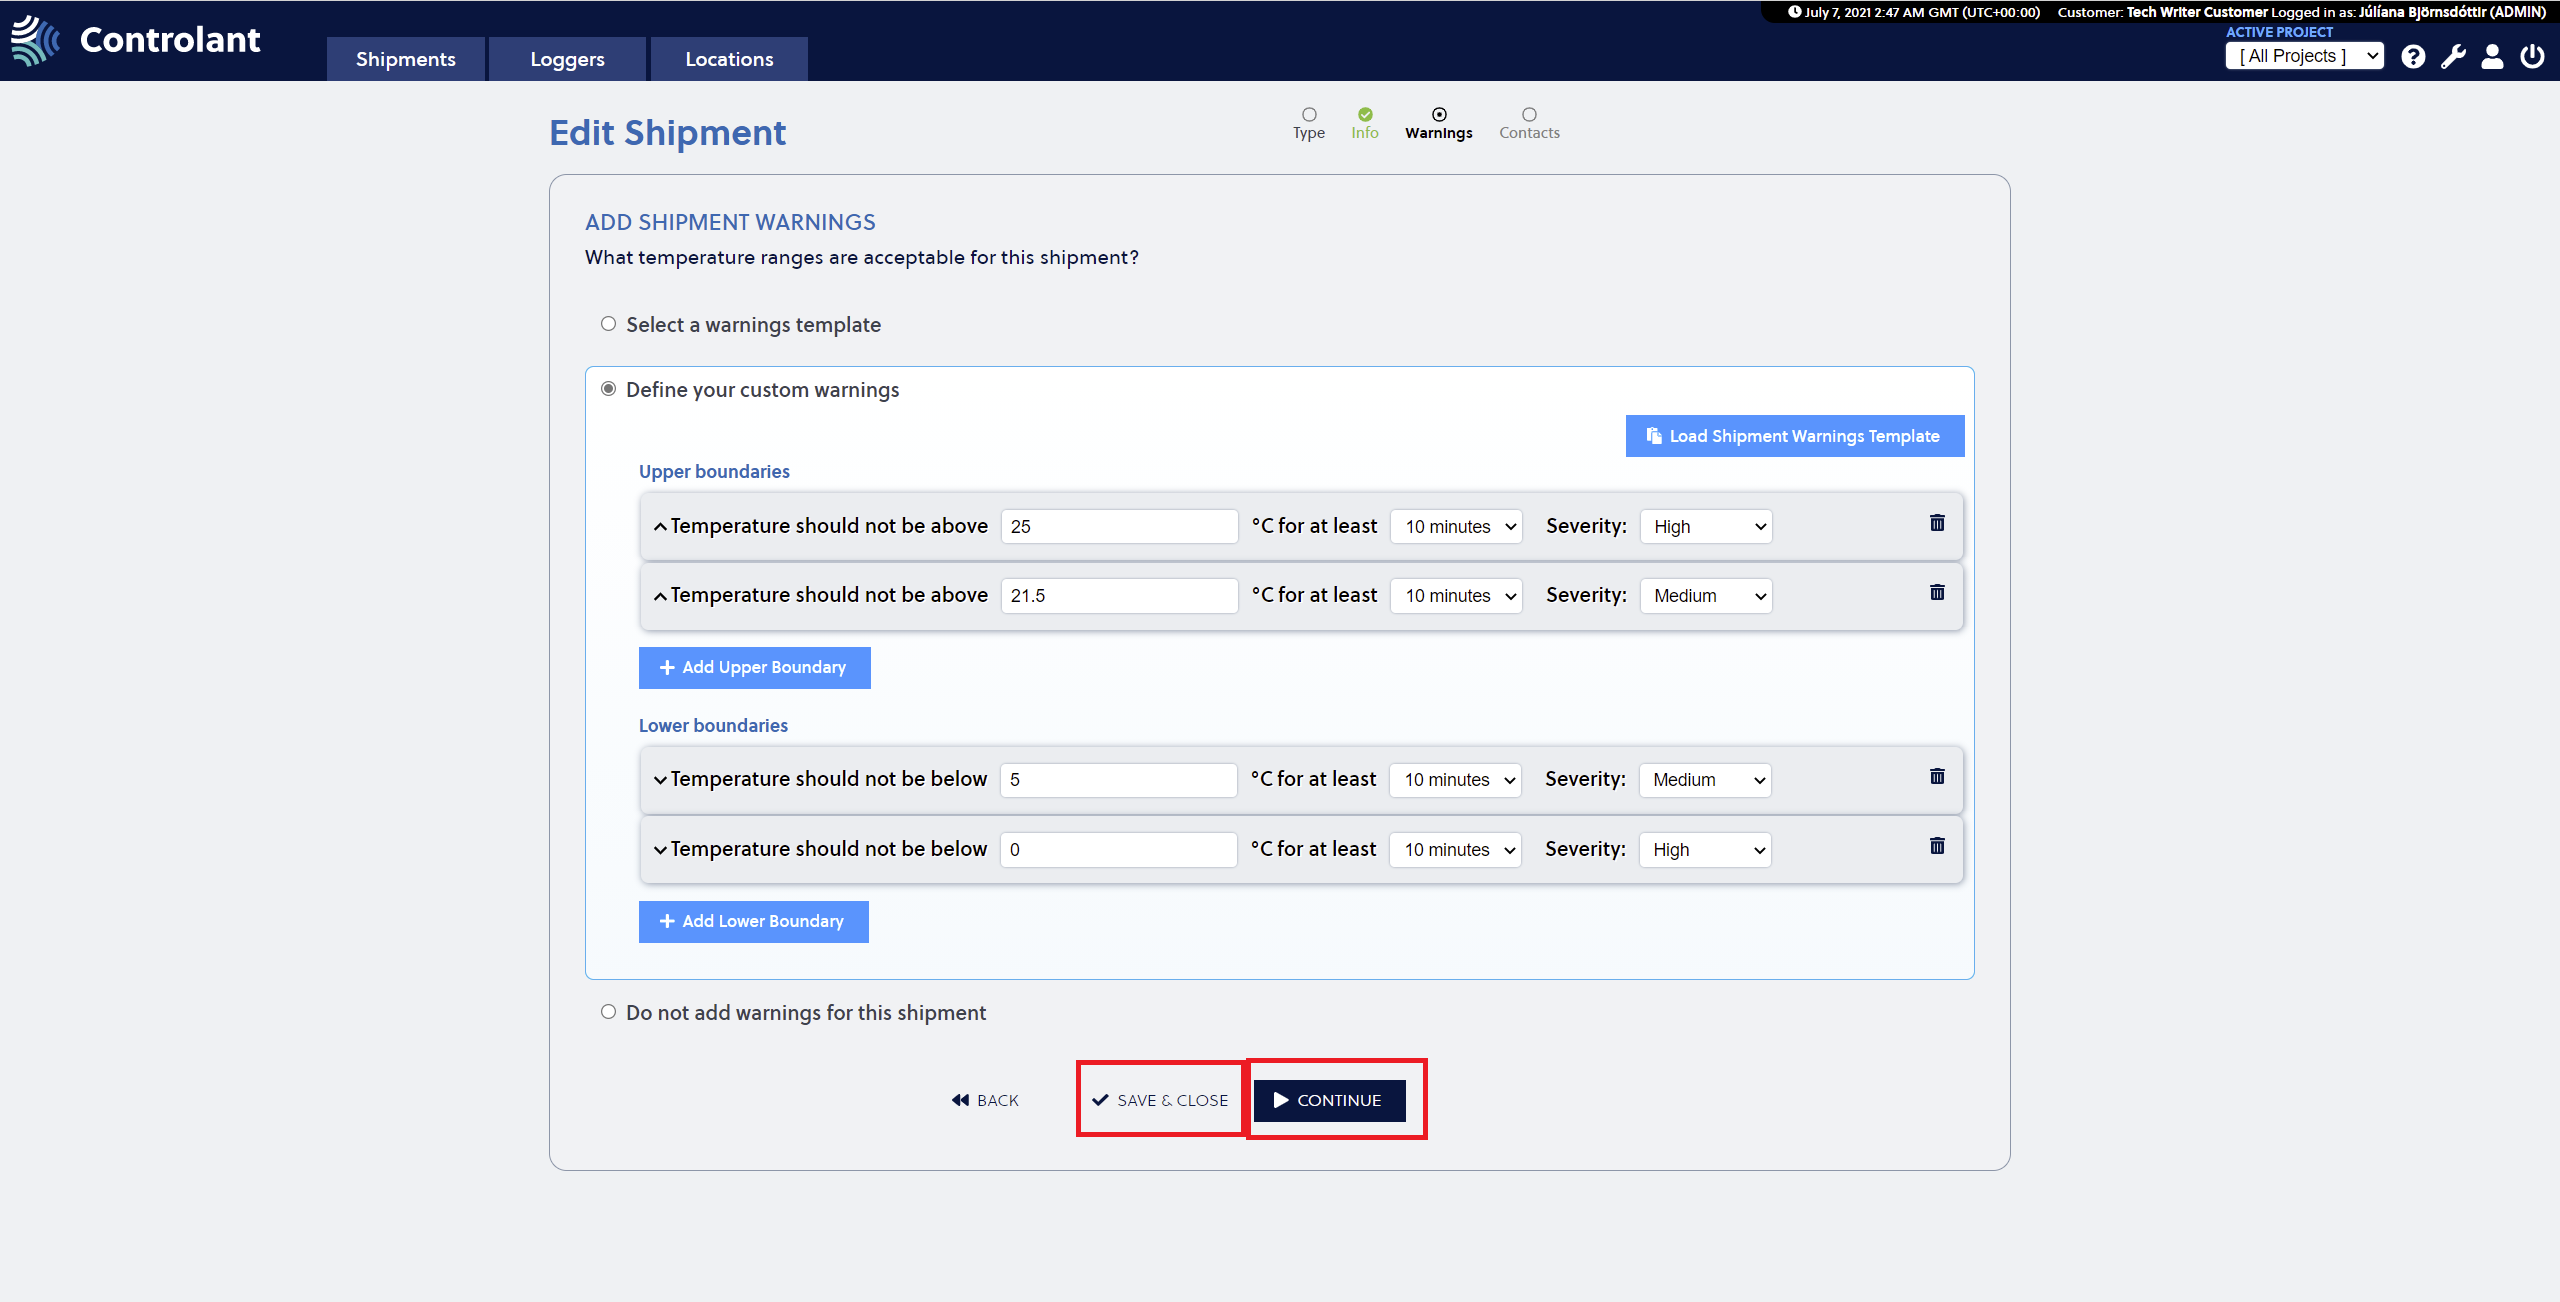Click up-caret icon on the 25 row
The image size is (2560, 1302).
click(660, 527)
